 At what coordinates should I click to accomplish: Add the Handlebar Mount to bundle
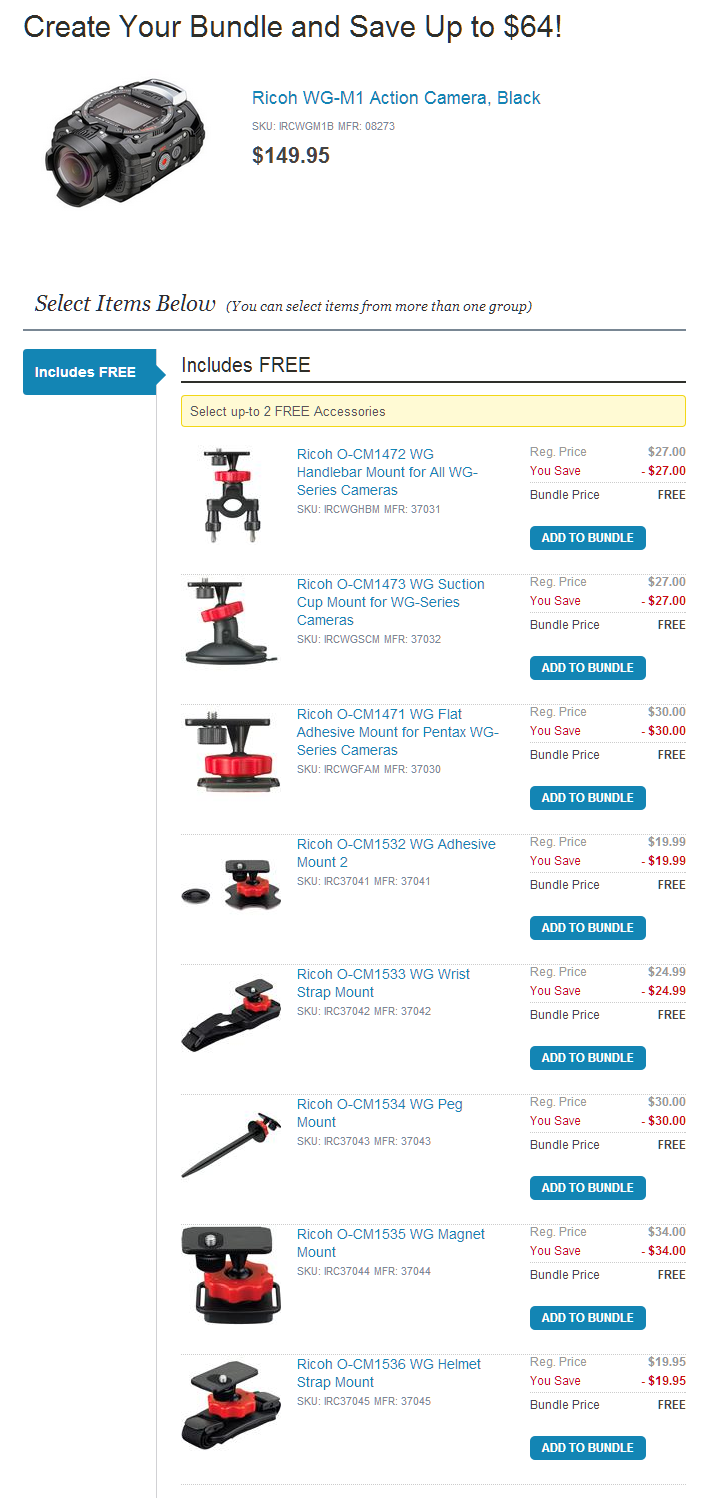click(588, 538)
